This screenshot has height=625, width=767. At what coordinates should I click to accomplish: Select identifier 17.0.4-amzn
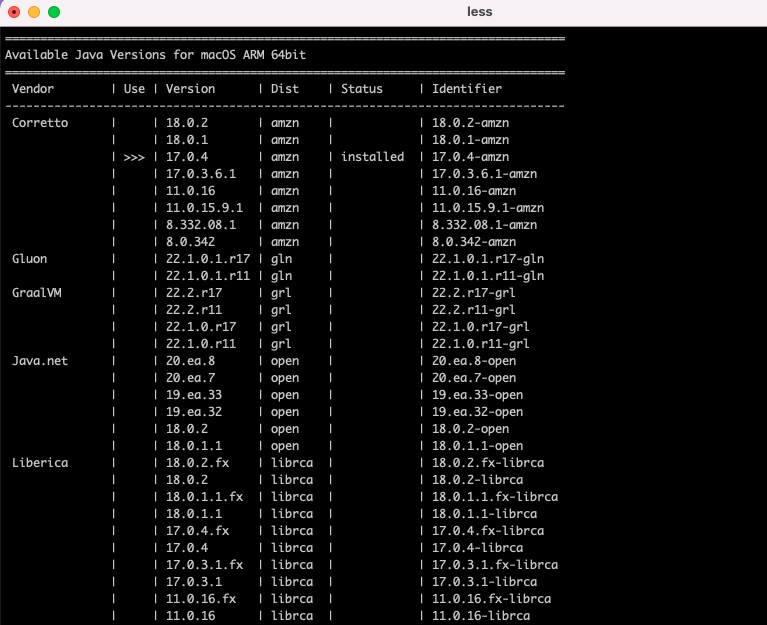[x=470, y=157]
